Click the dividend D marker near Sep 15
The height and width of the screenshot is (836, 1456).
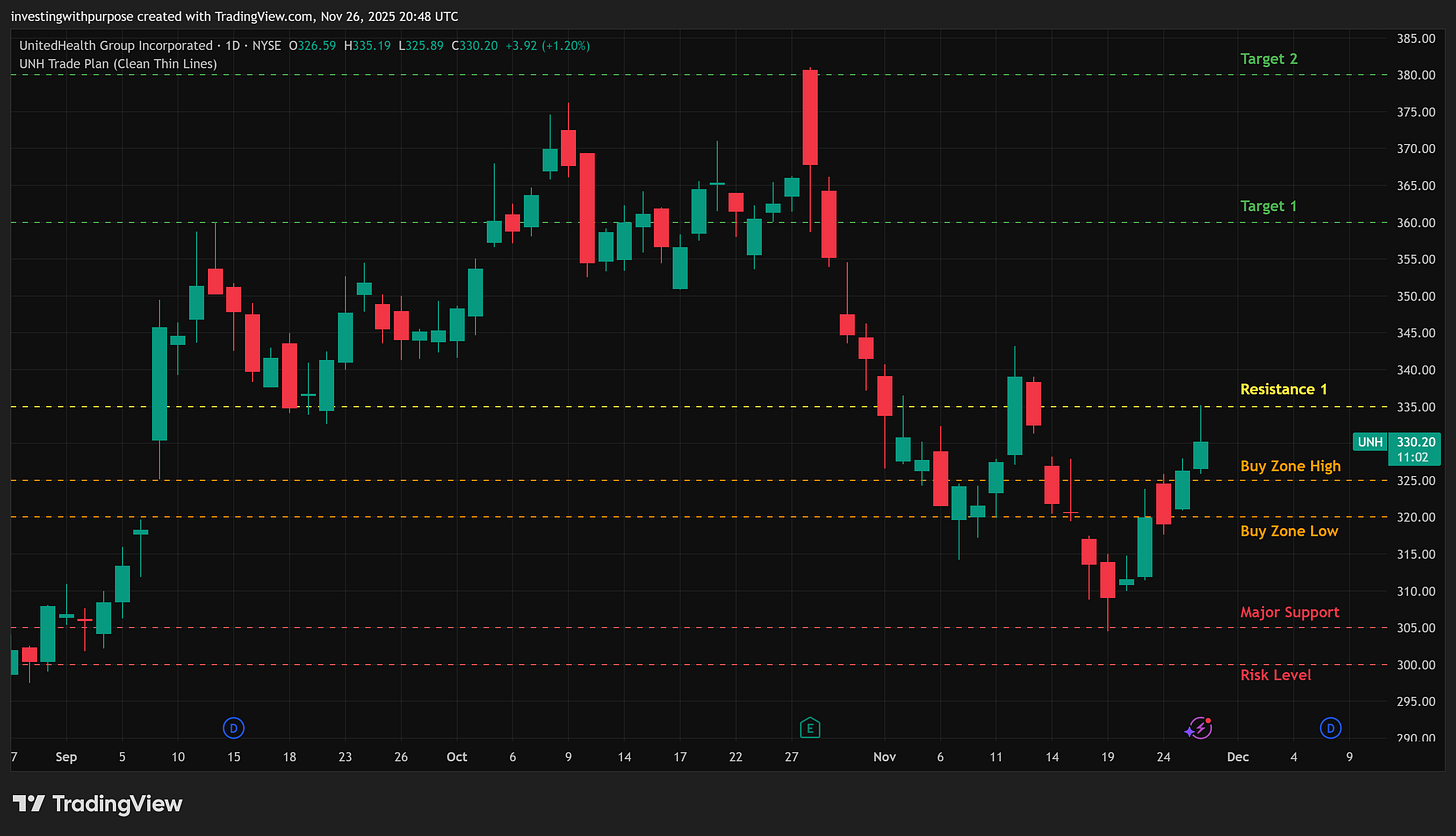point(234,728)
